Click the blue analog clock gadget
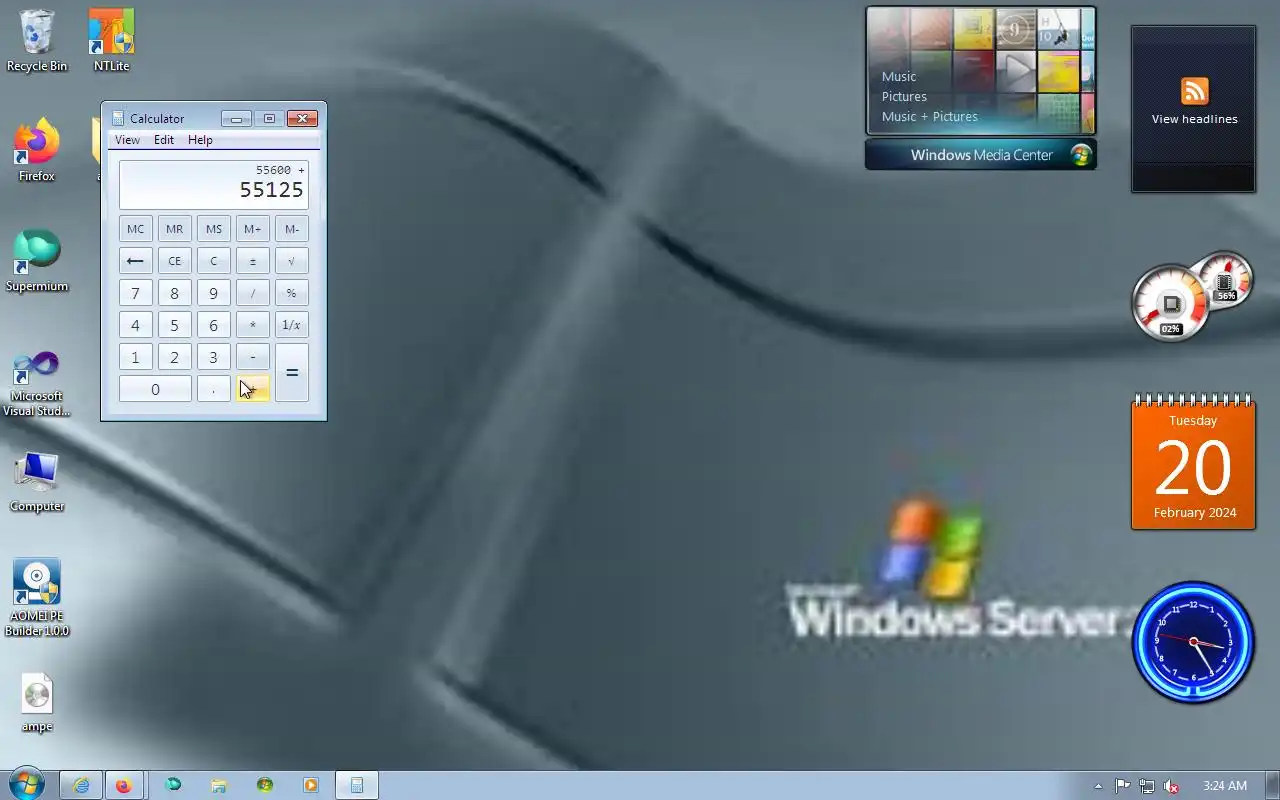This screenshot has height=800, width=1280. [x=1193, y=641]
